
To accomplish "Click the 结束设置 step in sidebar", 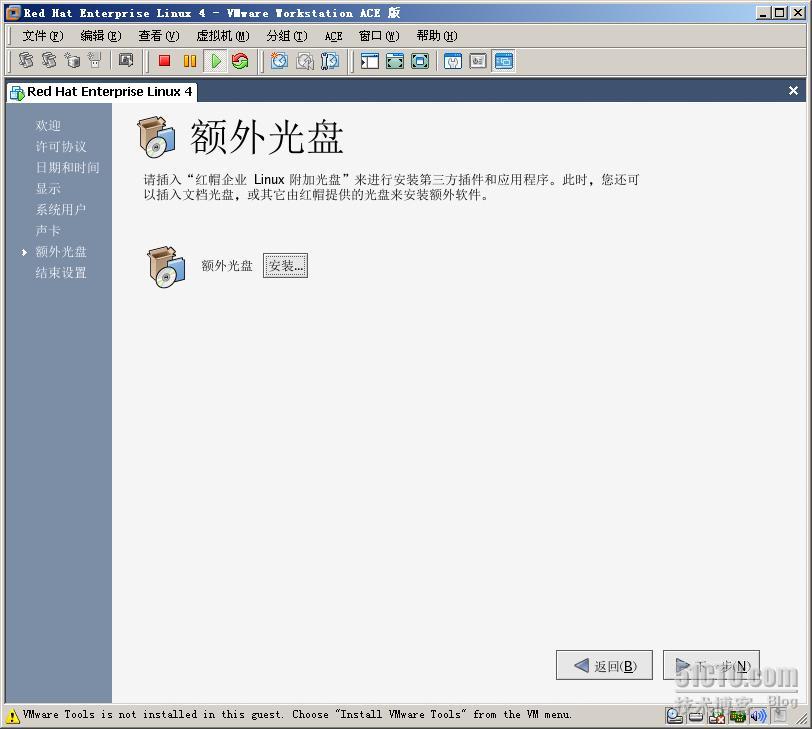I will (61, 273).
